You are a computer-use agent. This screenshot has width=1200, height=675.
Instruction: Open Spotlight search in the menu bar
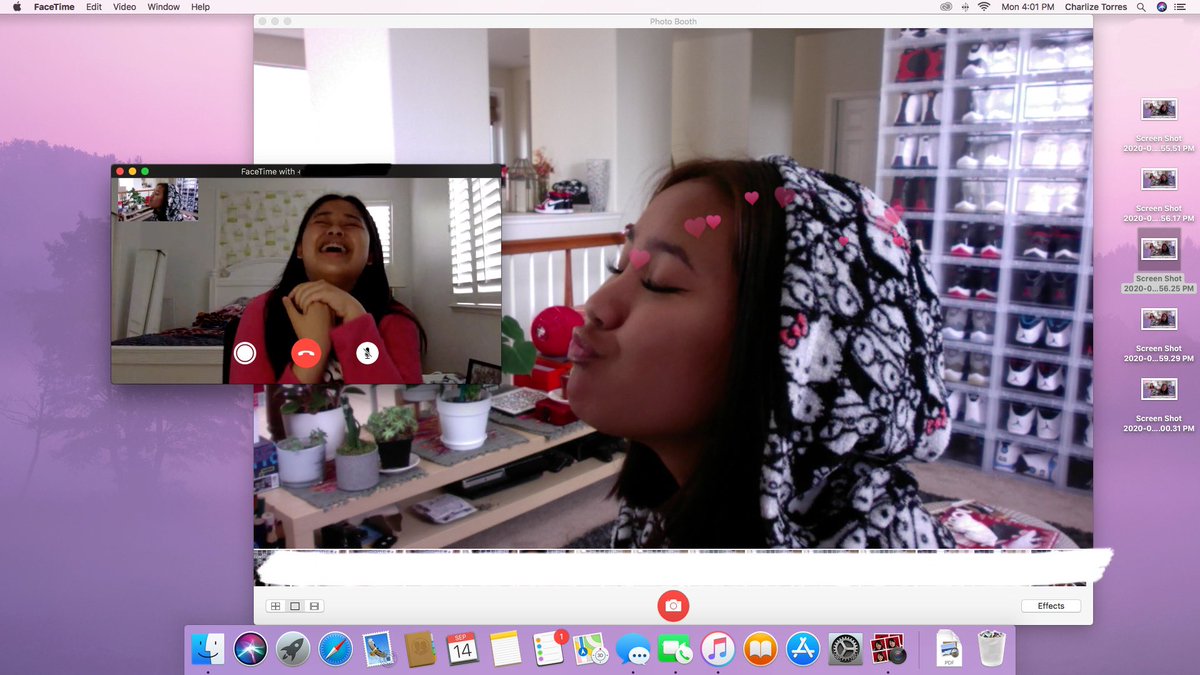[x=1141, y=7]
